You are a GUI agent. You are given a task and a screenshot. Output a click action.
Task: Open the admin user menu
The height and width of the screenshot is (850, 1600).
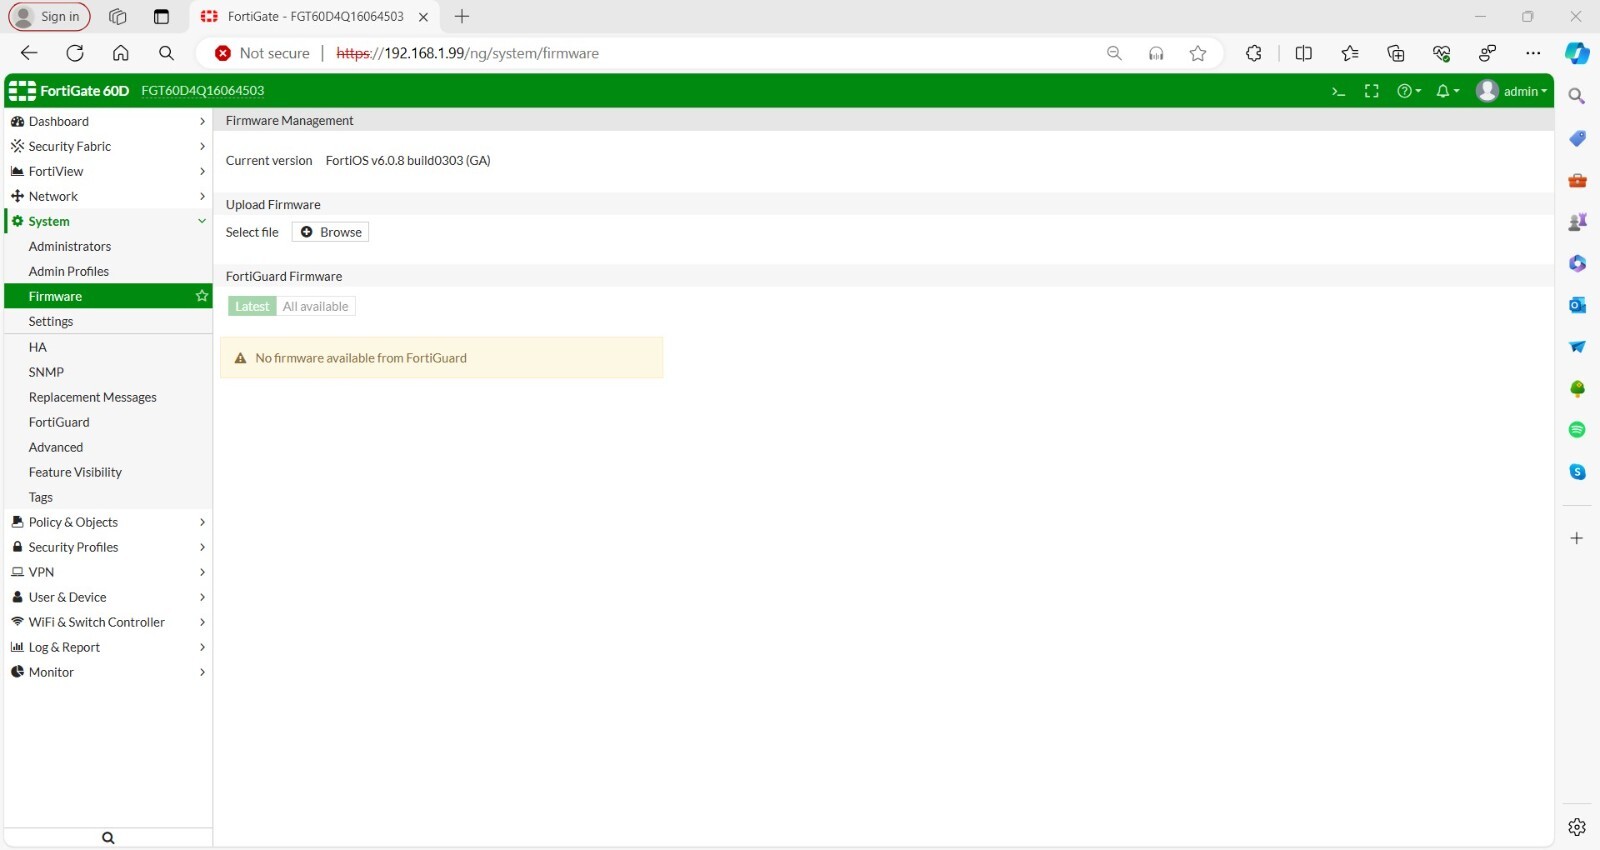tap(1512, 91)
